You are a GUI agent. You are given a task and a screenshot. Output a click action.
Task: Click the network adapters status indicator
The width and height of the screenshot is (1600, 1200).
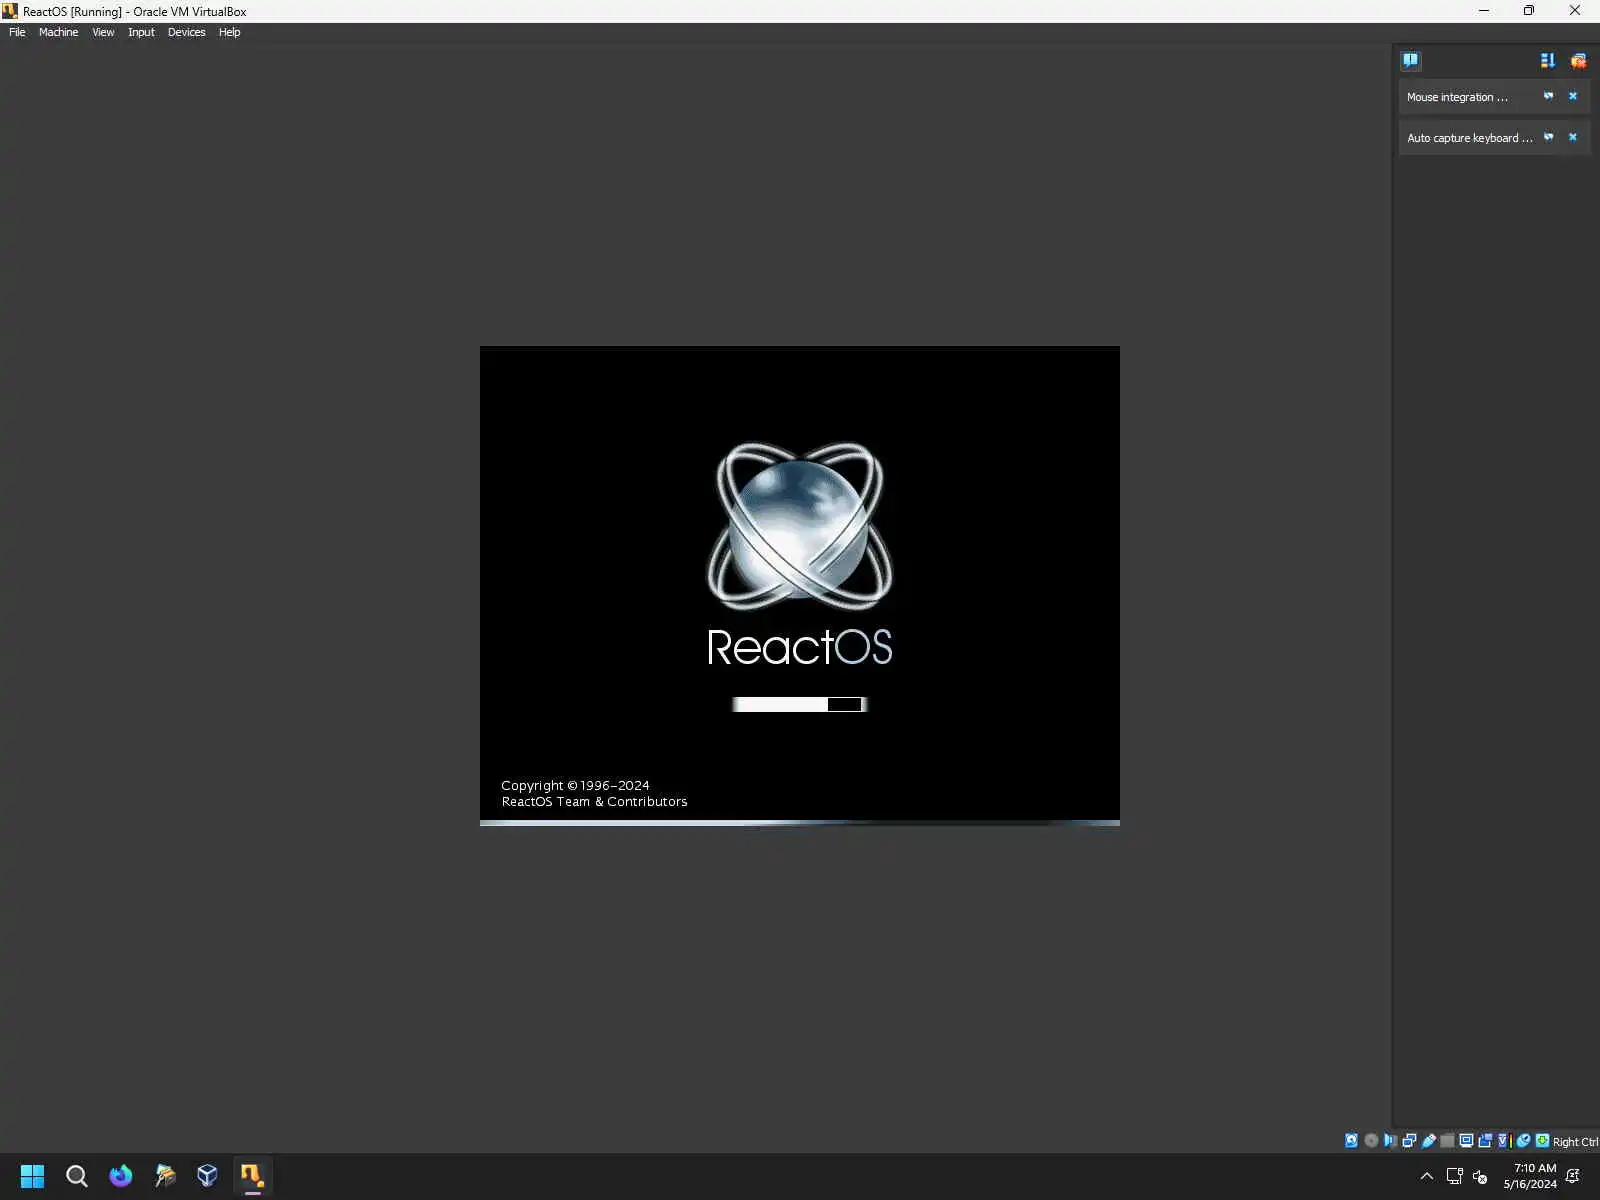point(1409,1140)
